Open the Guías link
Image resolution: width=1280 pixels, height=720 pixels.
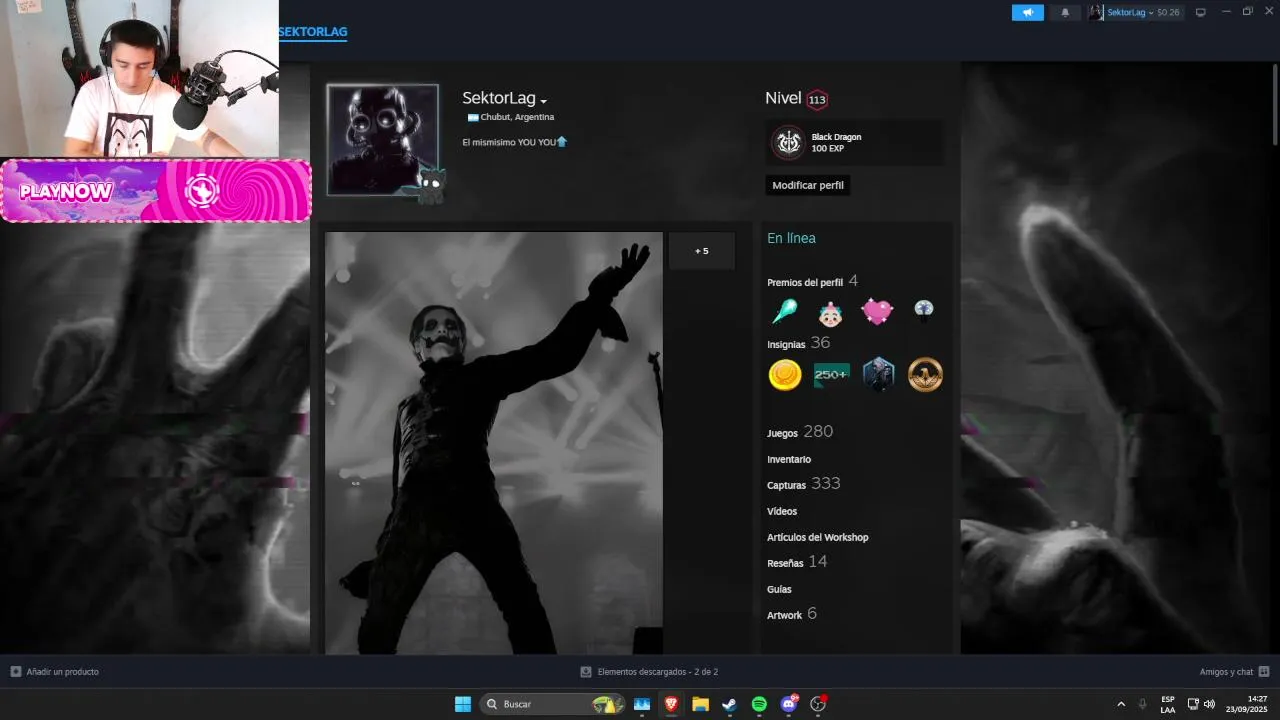779,589
